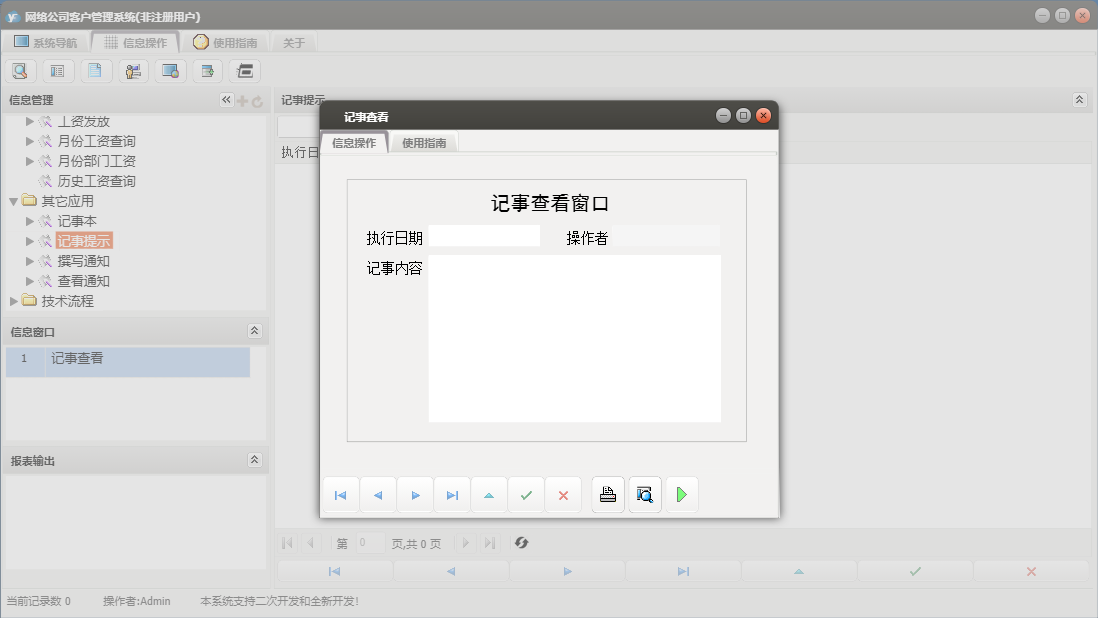Viewport: 1098px width, 618px height.
Task: Expand the 技术流程 folder
Action: pyautogui.click(x=13, y=300)
